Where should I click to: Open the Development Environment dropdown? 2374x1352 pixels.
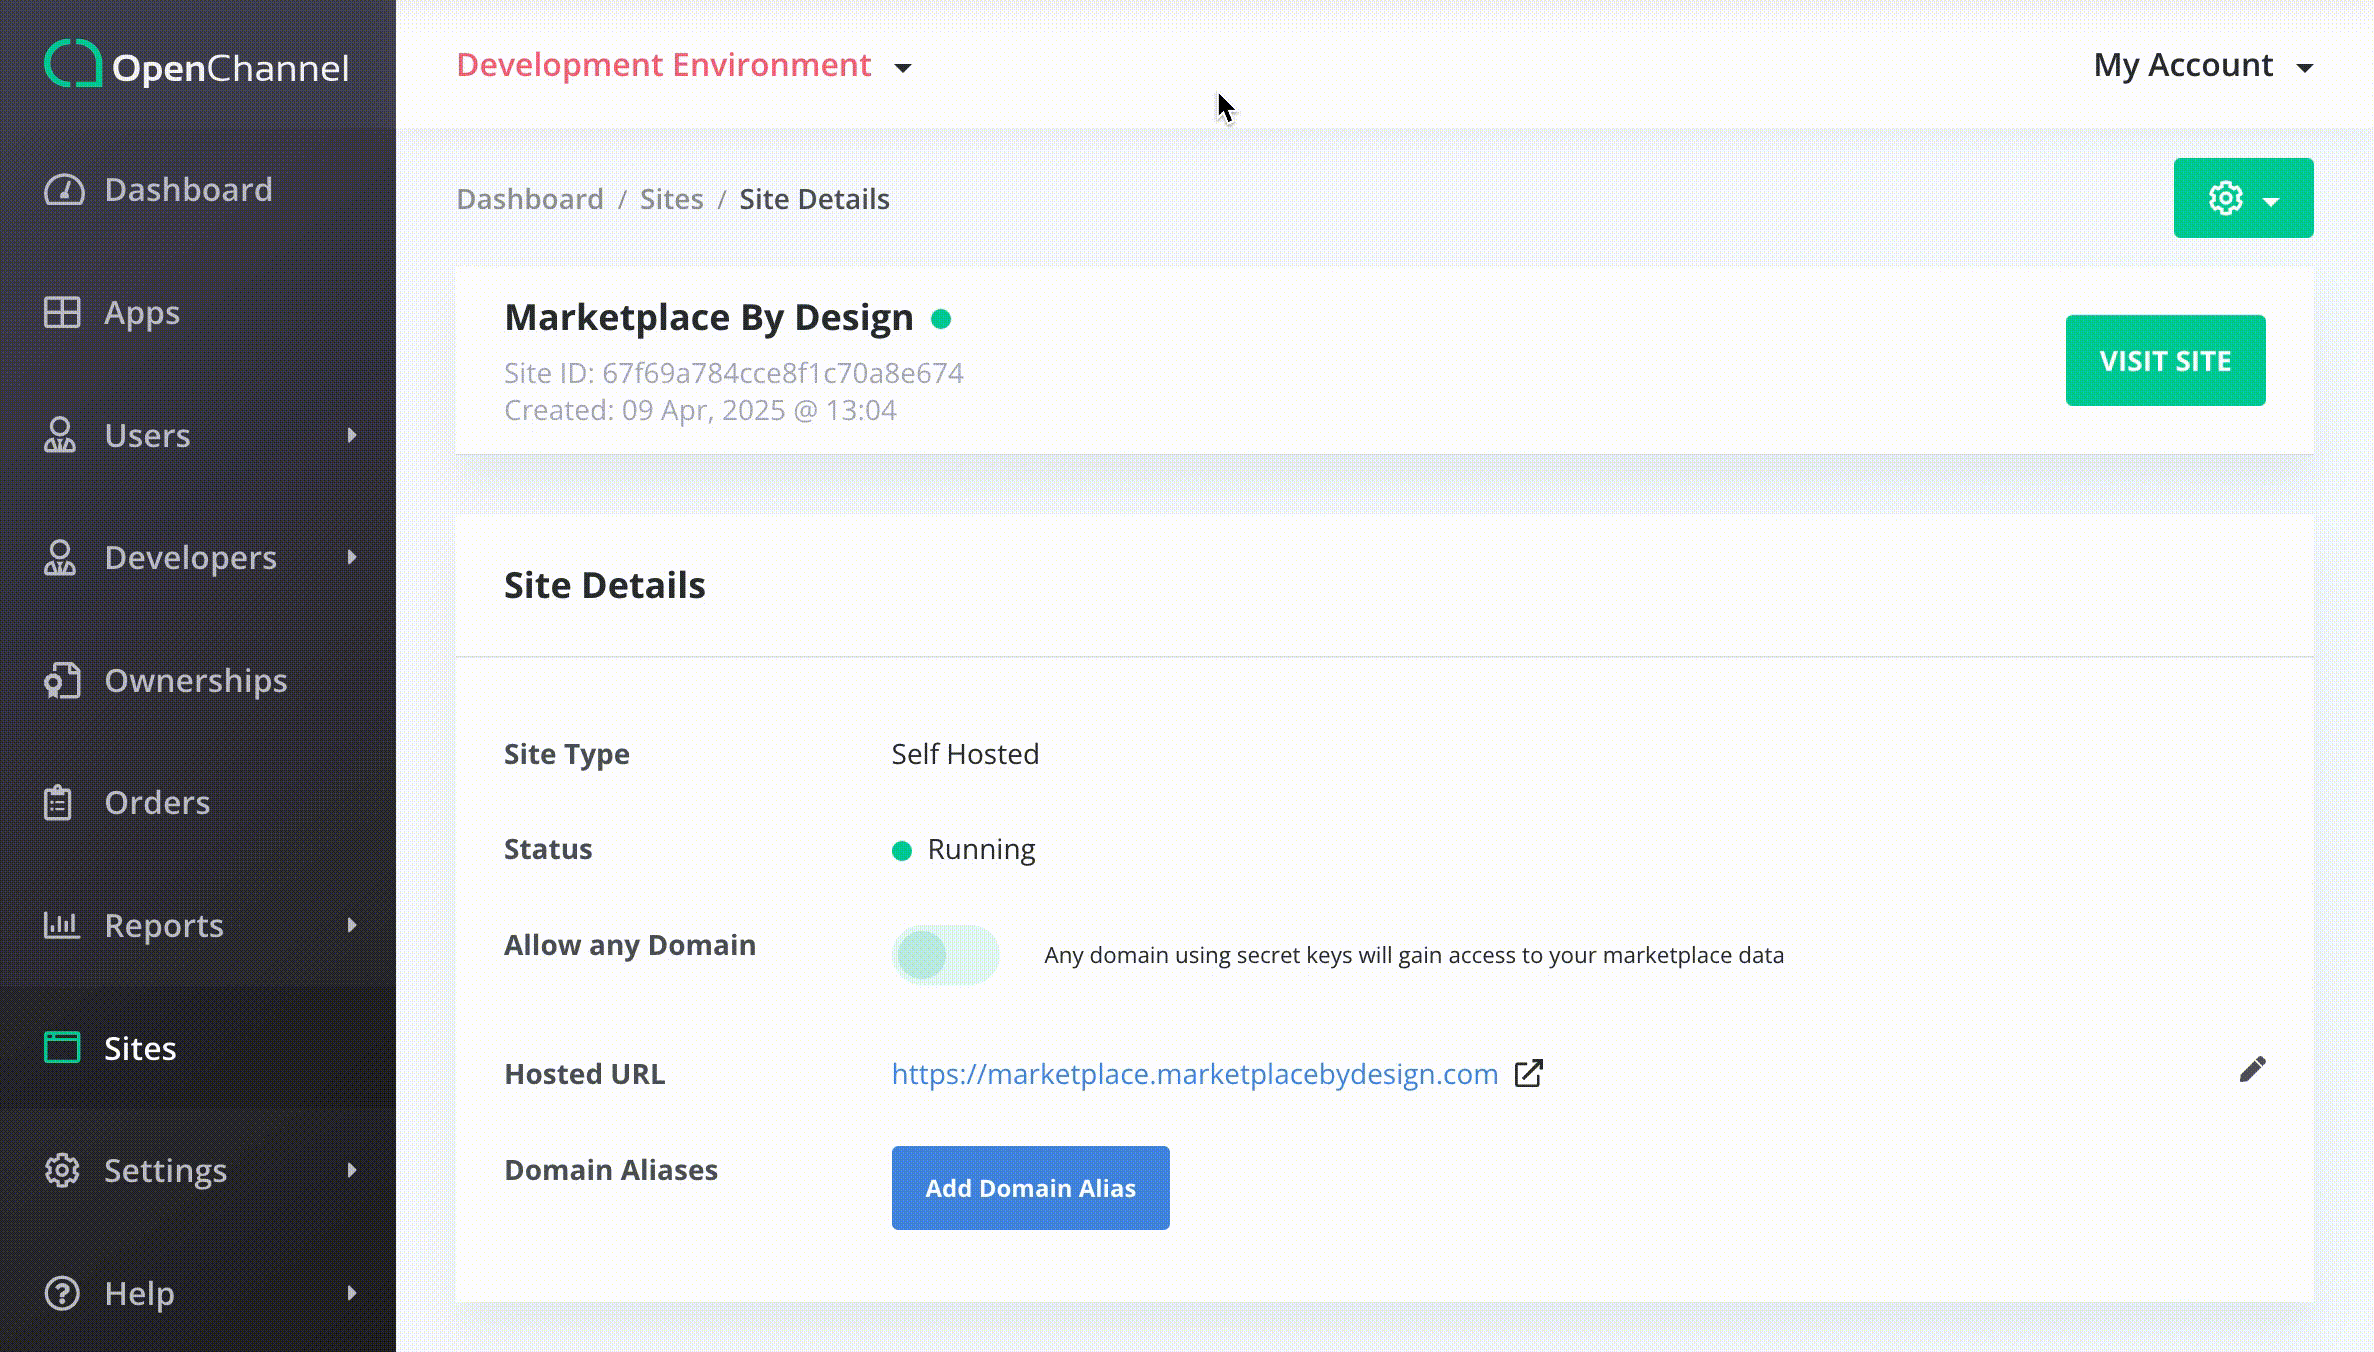(x=684, y=66)
